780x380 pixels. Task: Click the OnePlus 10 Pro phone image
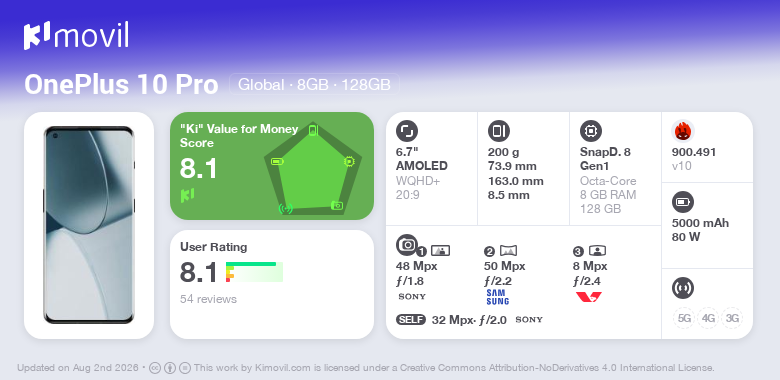click(x=89, y=225)
